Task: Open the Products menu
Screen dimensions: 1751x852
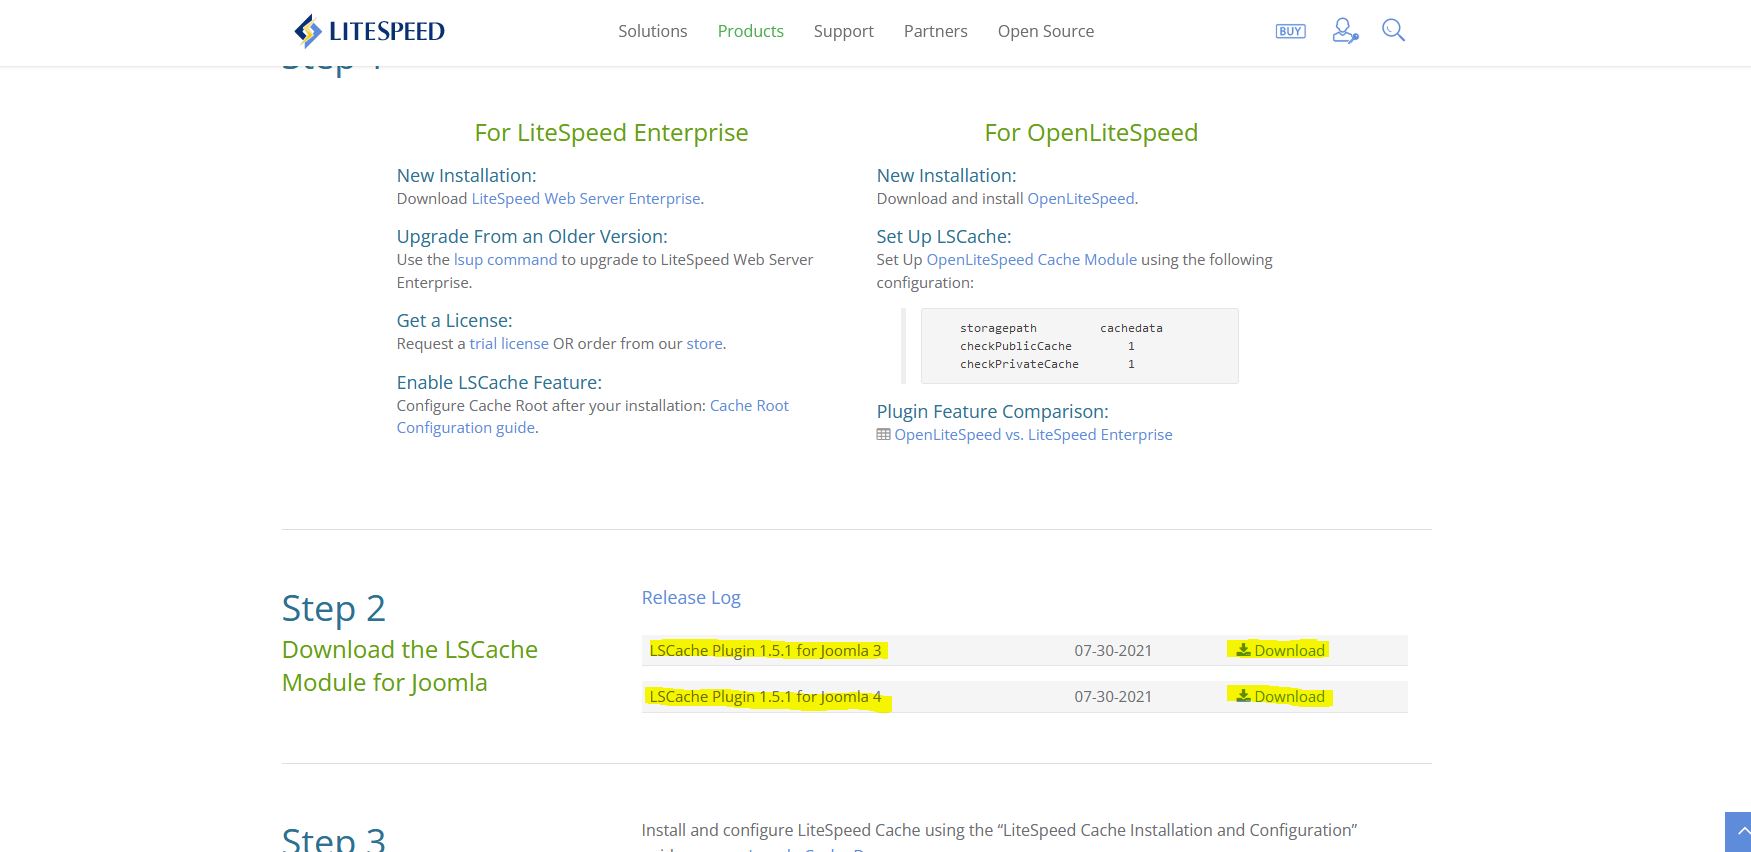Action: (x=750, y=31)
